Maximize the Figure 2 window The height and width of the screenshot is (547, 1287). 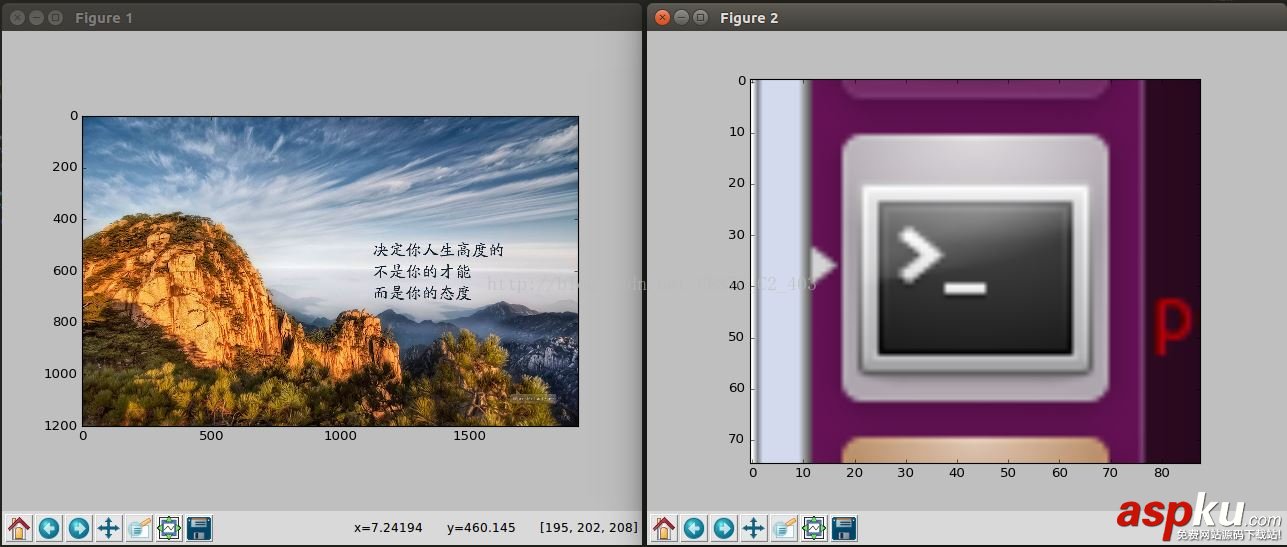coord(700,17)
